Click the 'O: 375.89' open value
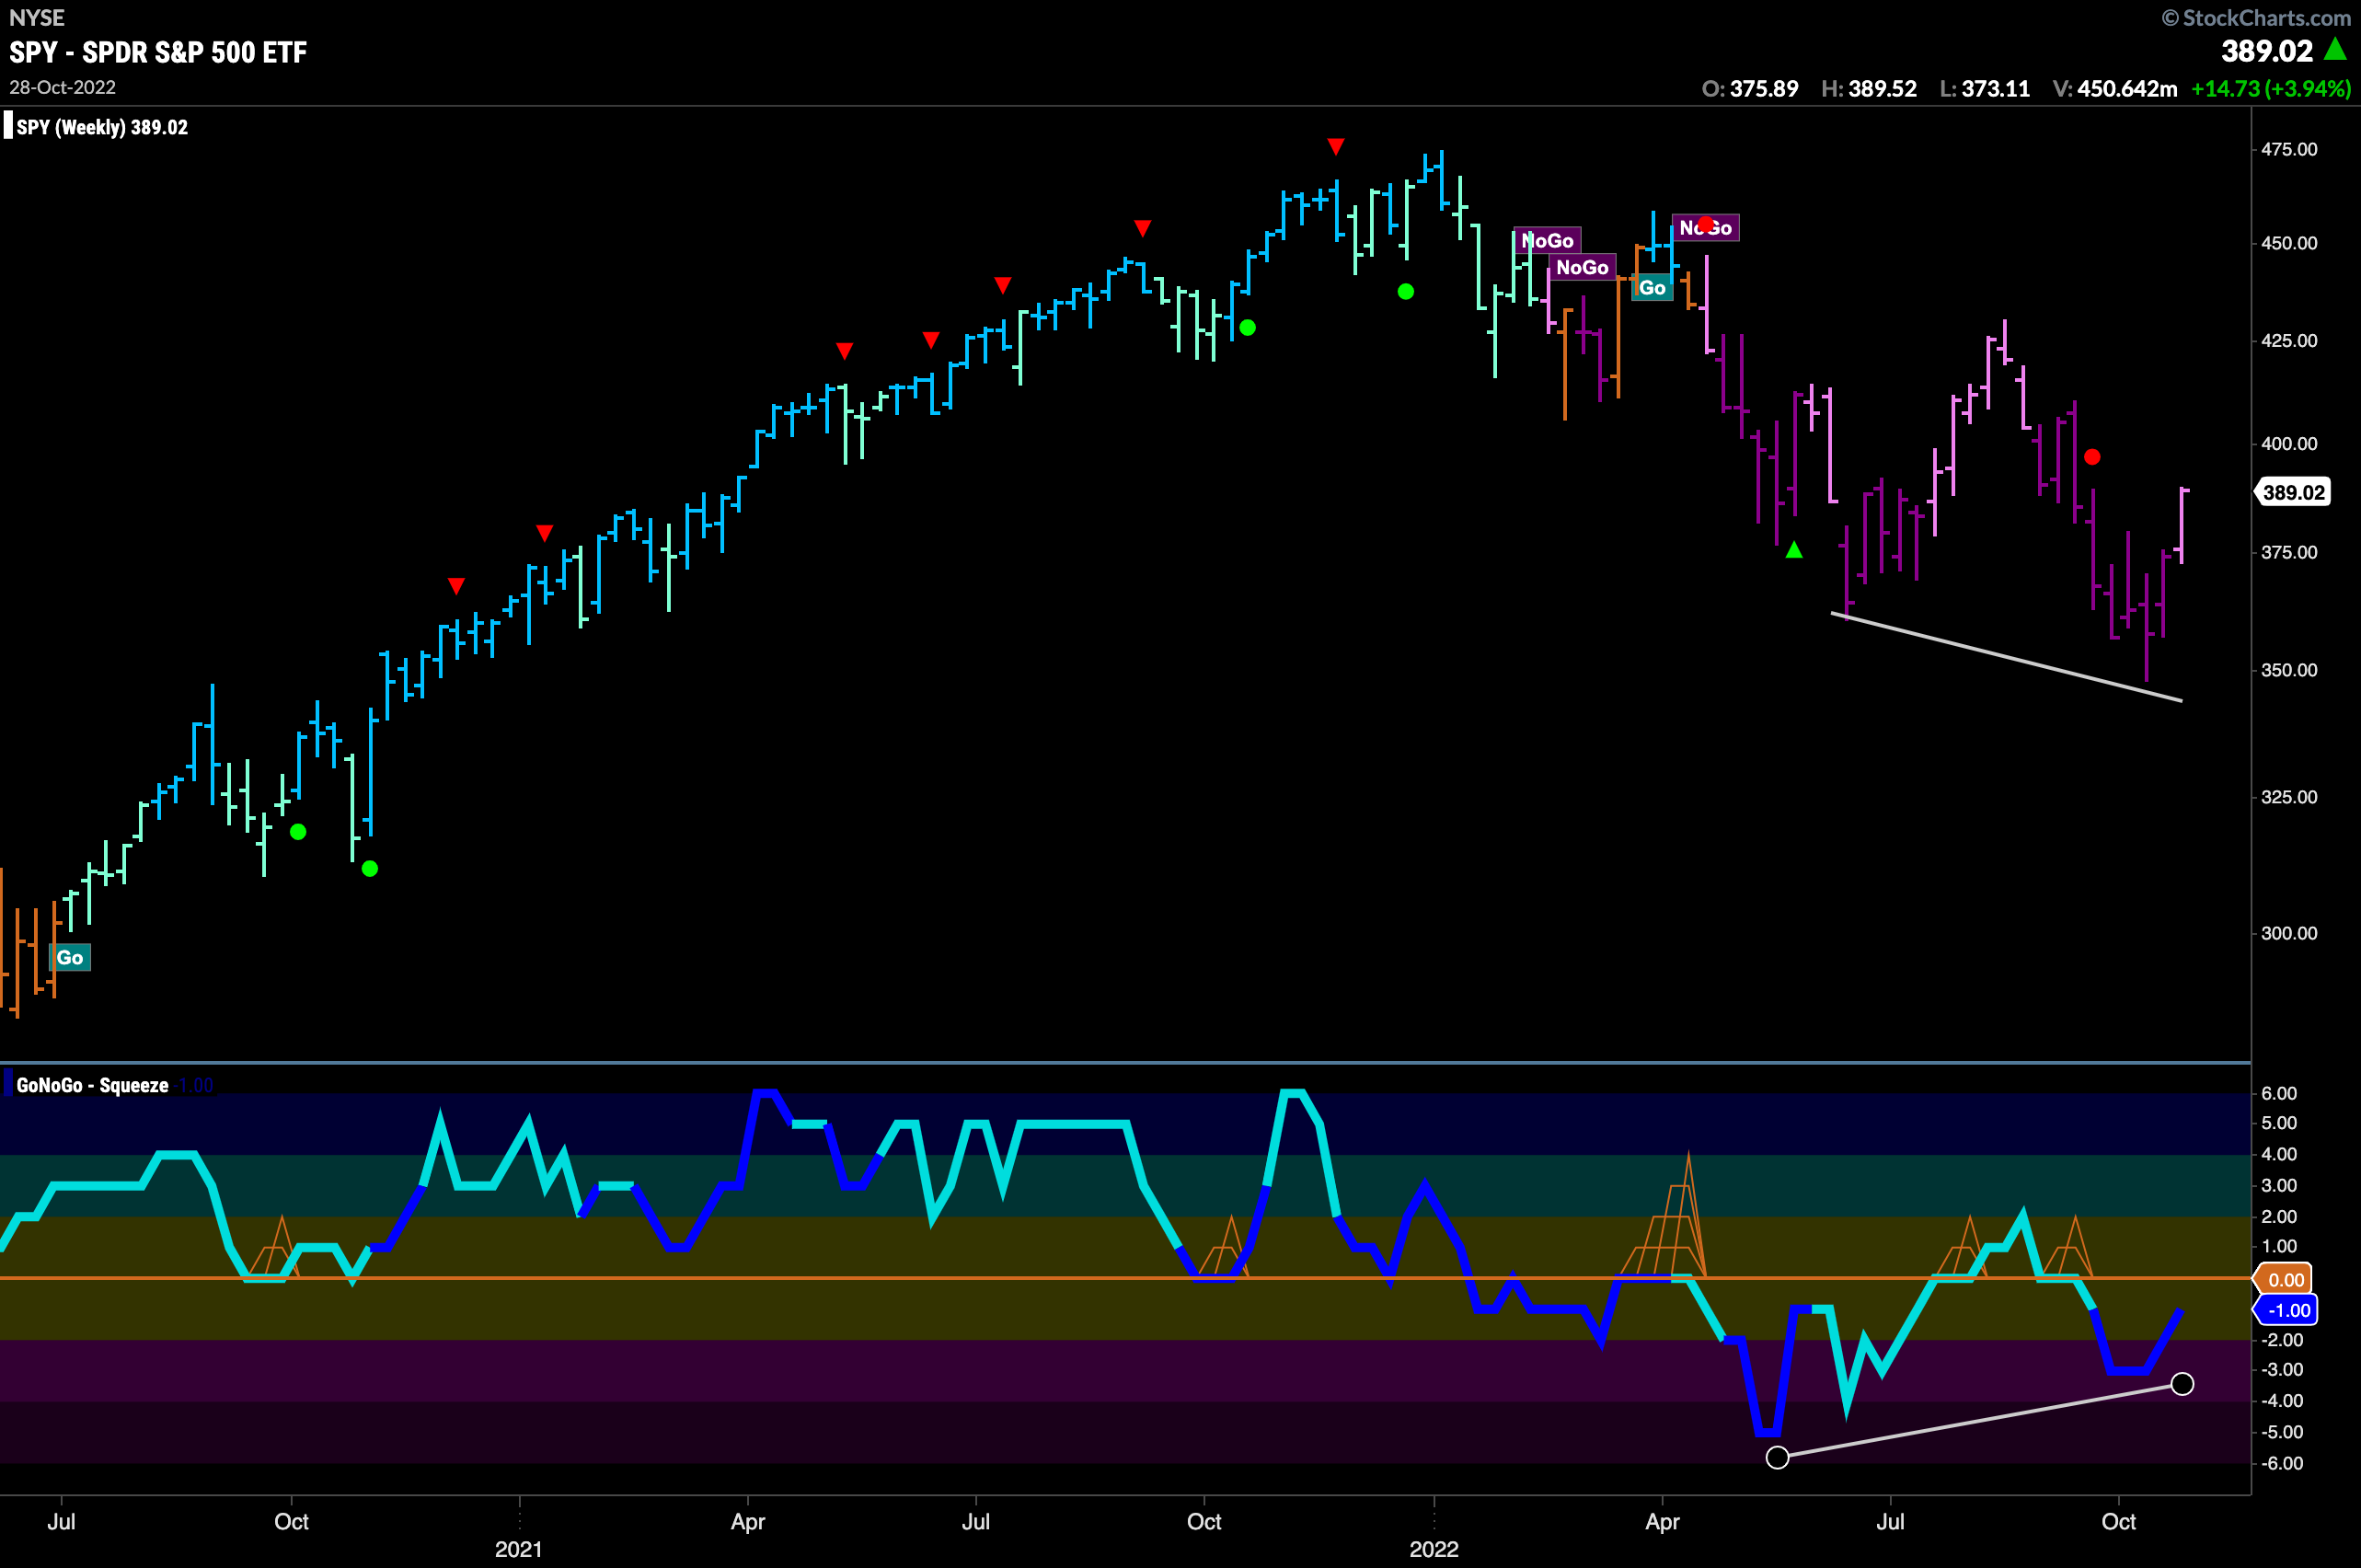Viewport: 2361px width, 1568px height. 1750,88
